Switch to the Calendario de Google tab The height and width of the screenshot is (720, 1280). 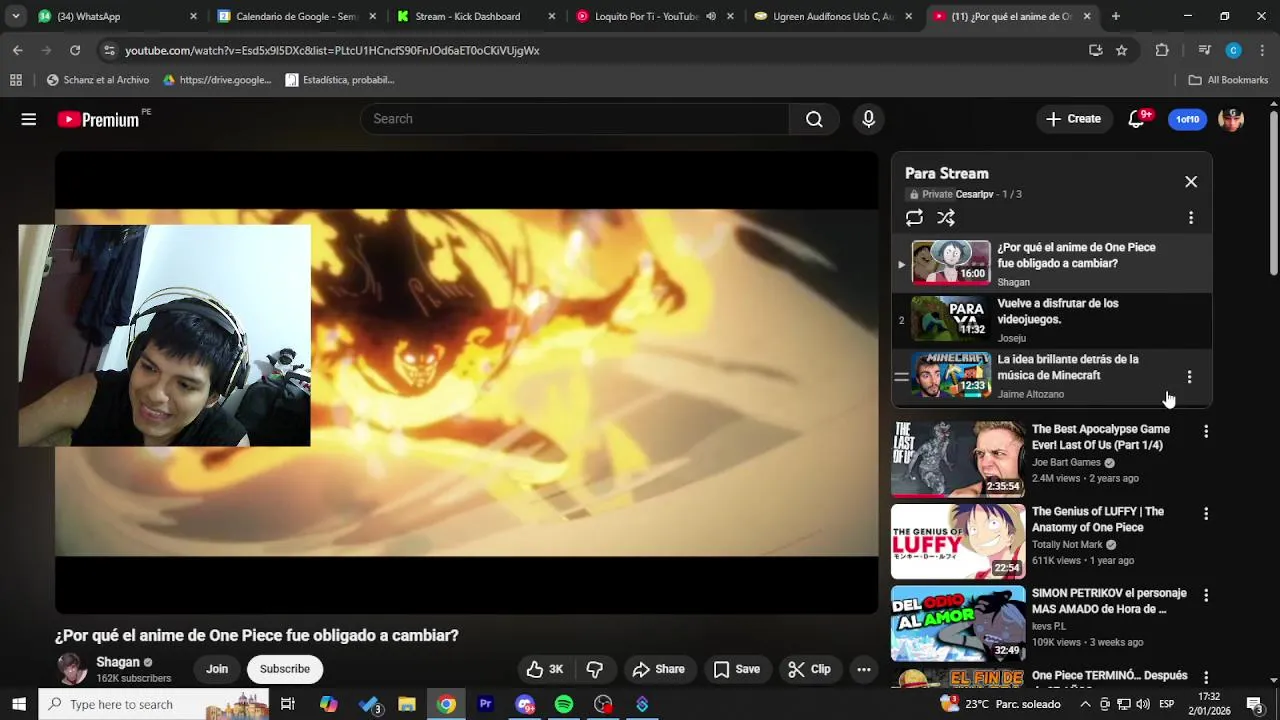(296, 16)
